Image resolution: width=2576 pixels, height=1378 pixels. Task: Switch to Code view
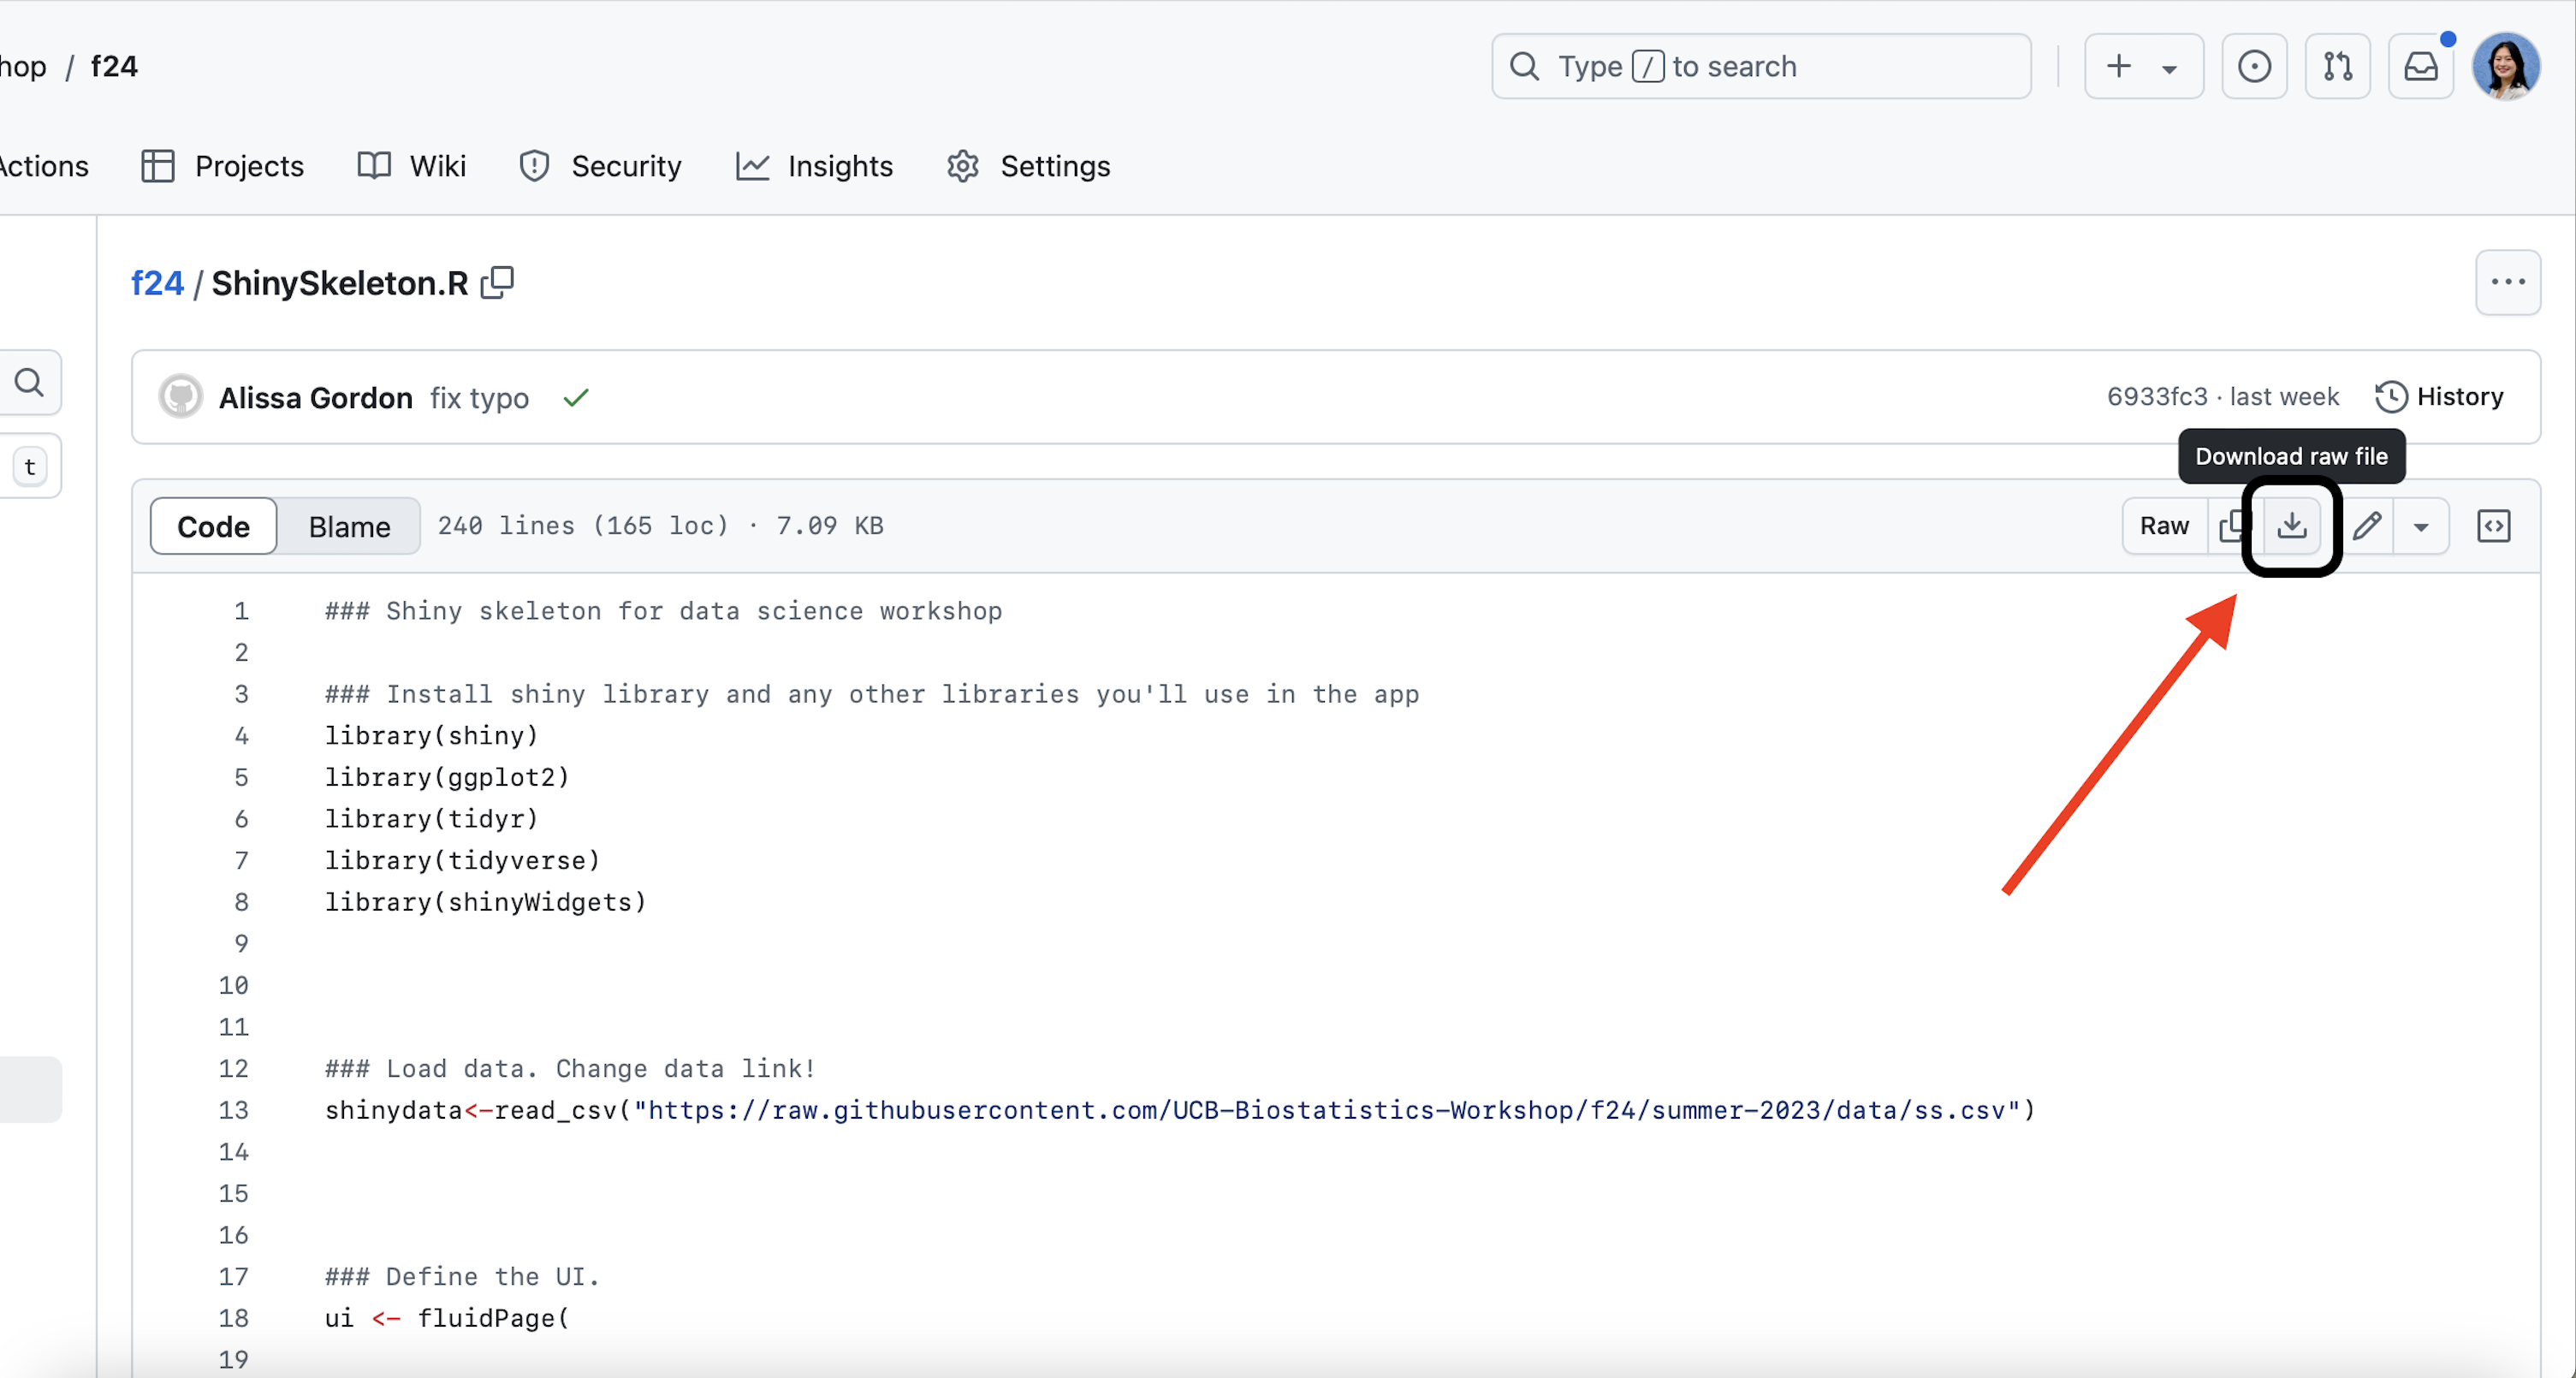pos(213,526)
